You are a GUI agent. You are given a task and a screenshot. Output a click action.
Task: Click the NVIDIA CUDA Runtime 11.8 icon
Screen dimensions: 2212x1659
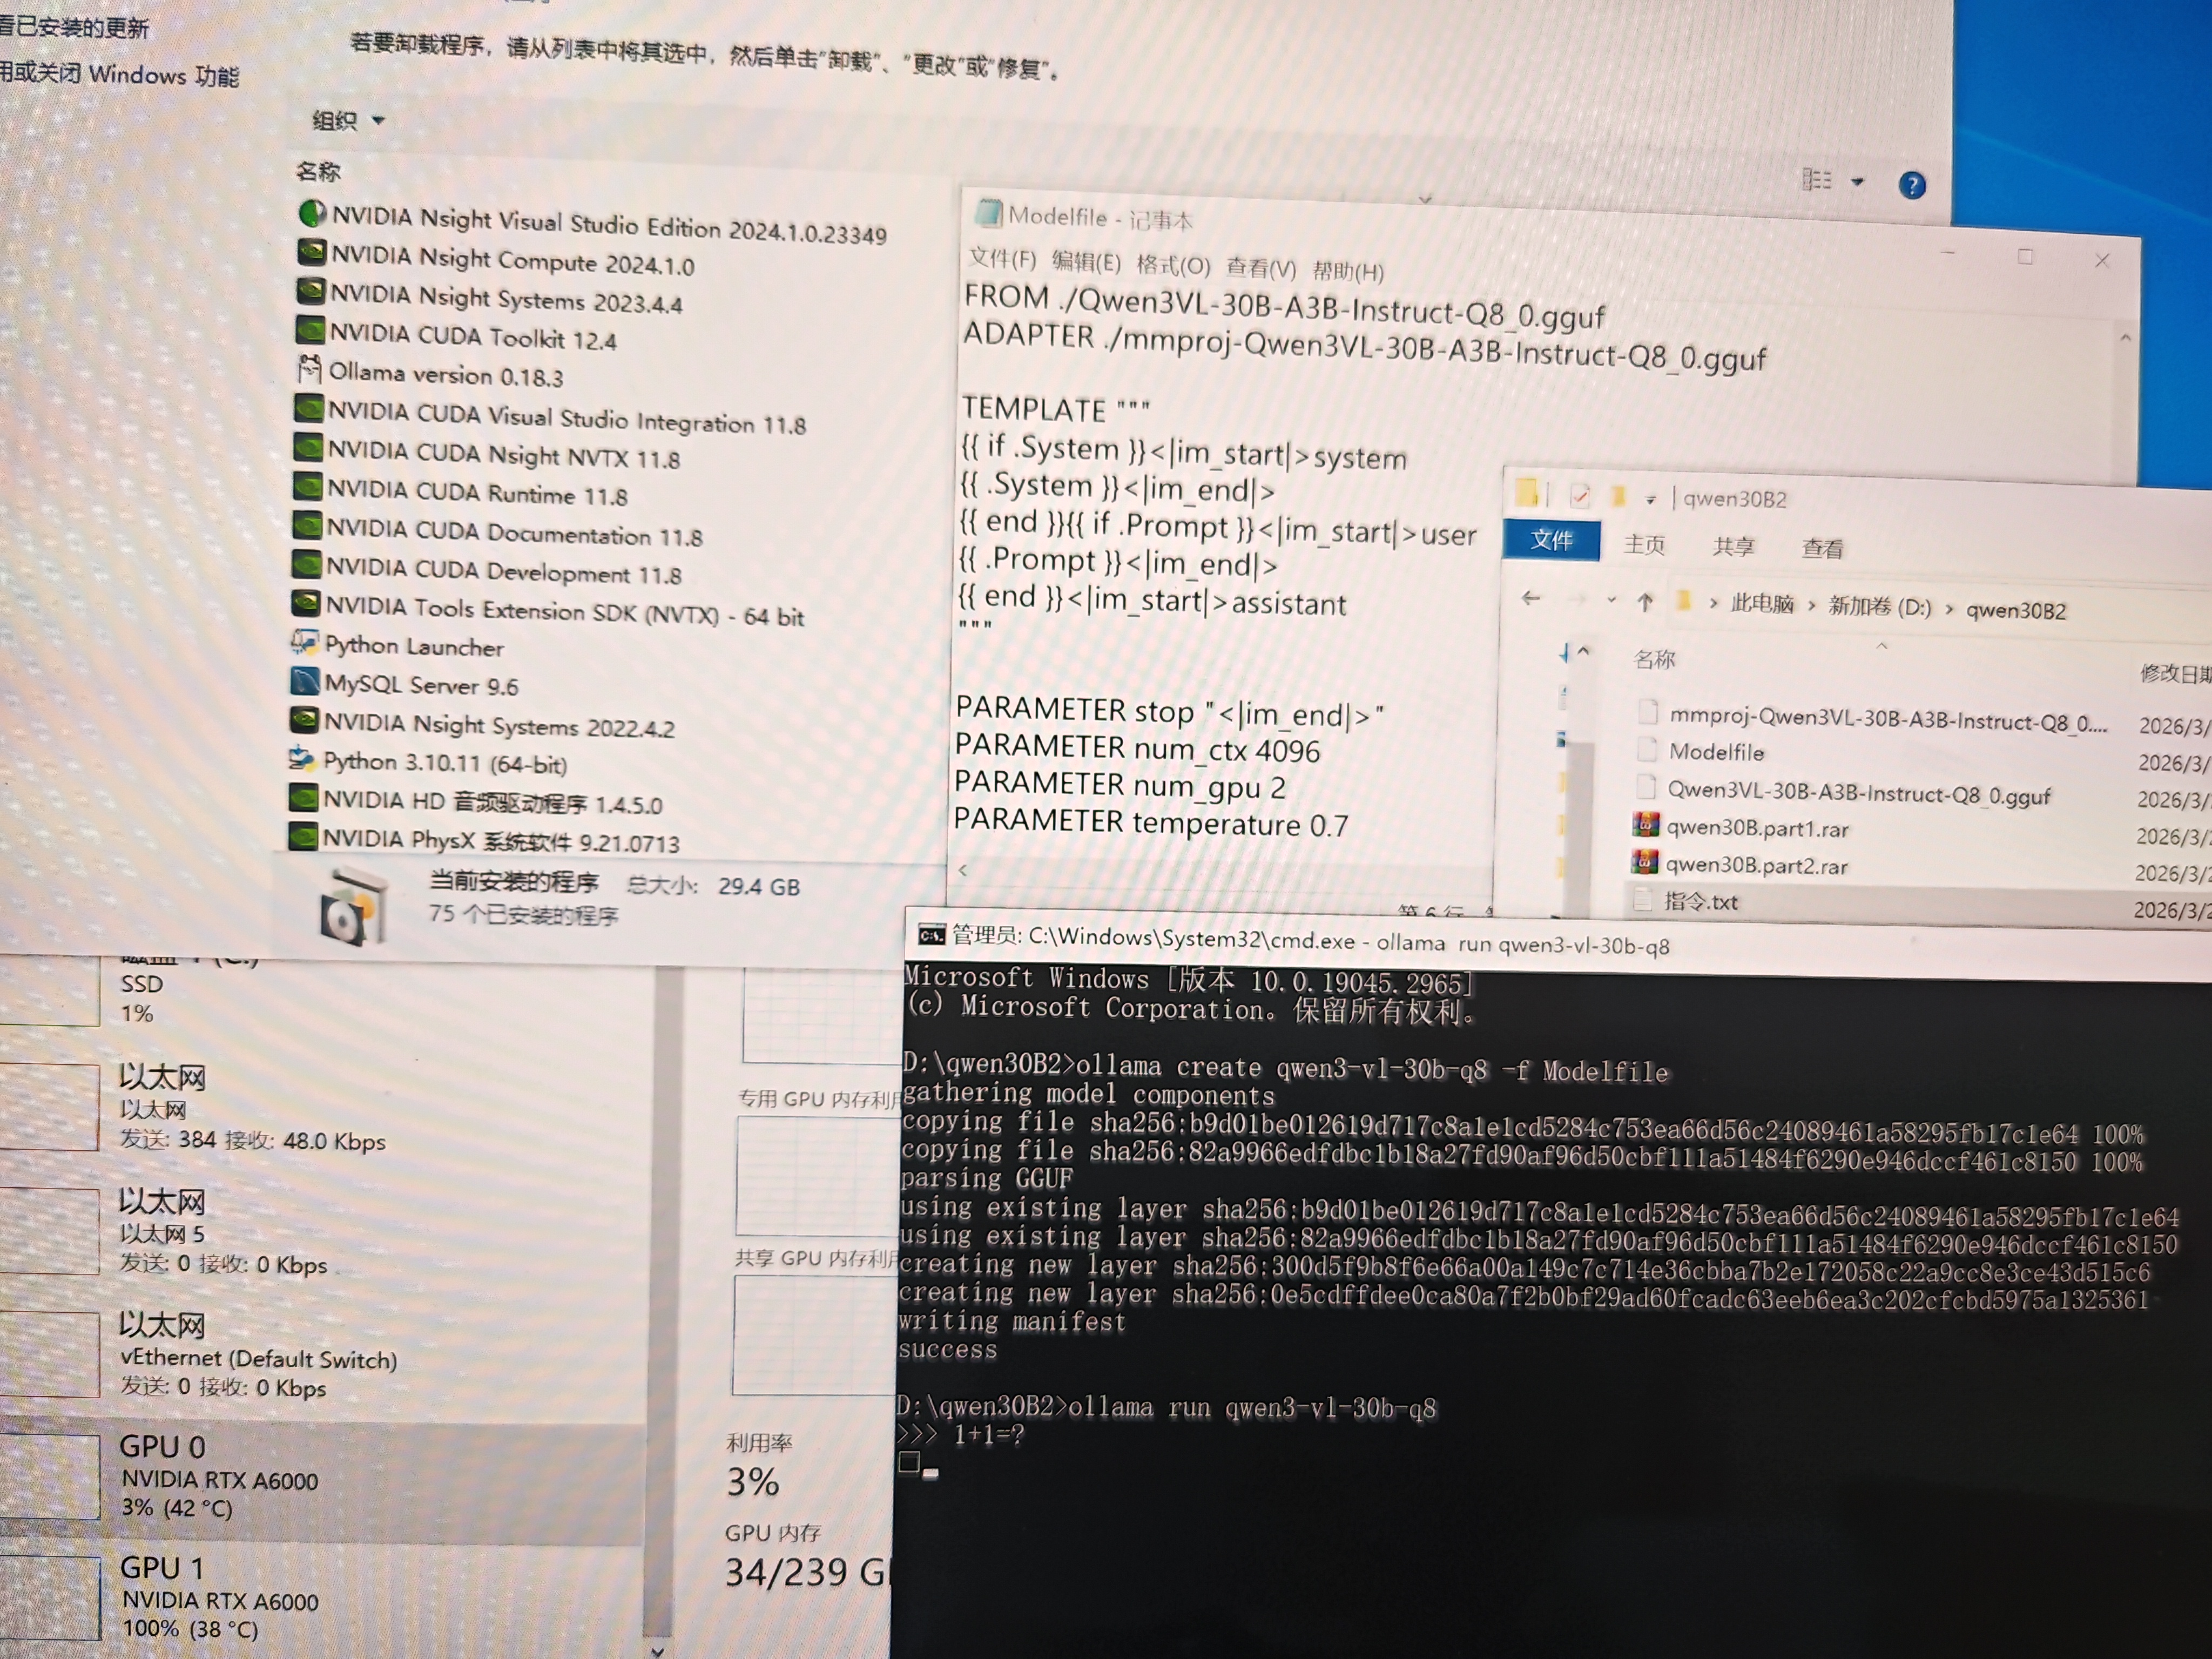pyautogui.click(x=307, y=487)
